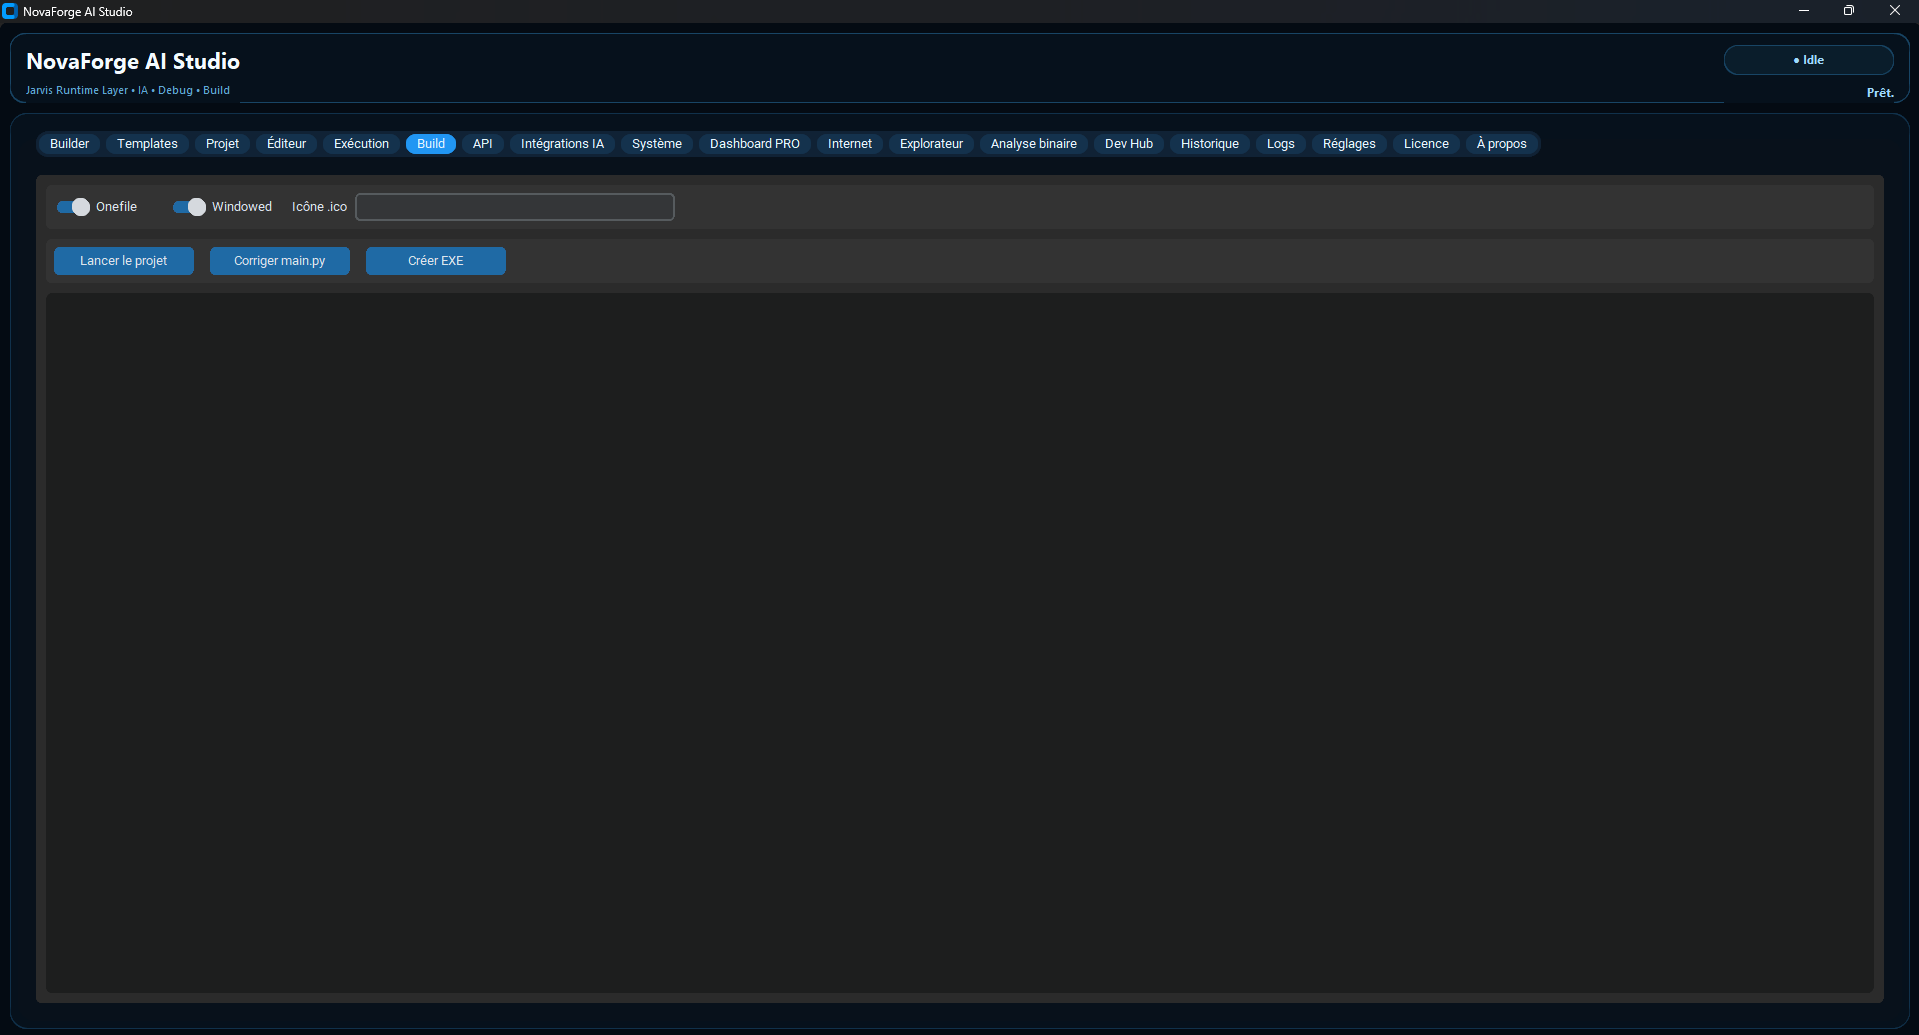
Task: Open the Licence tab
Action: 1426,144
